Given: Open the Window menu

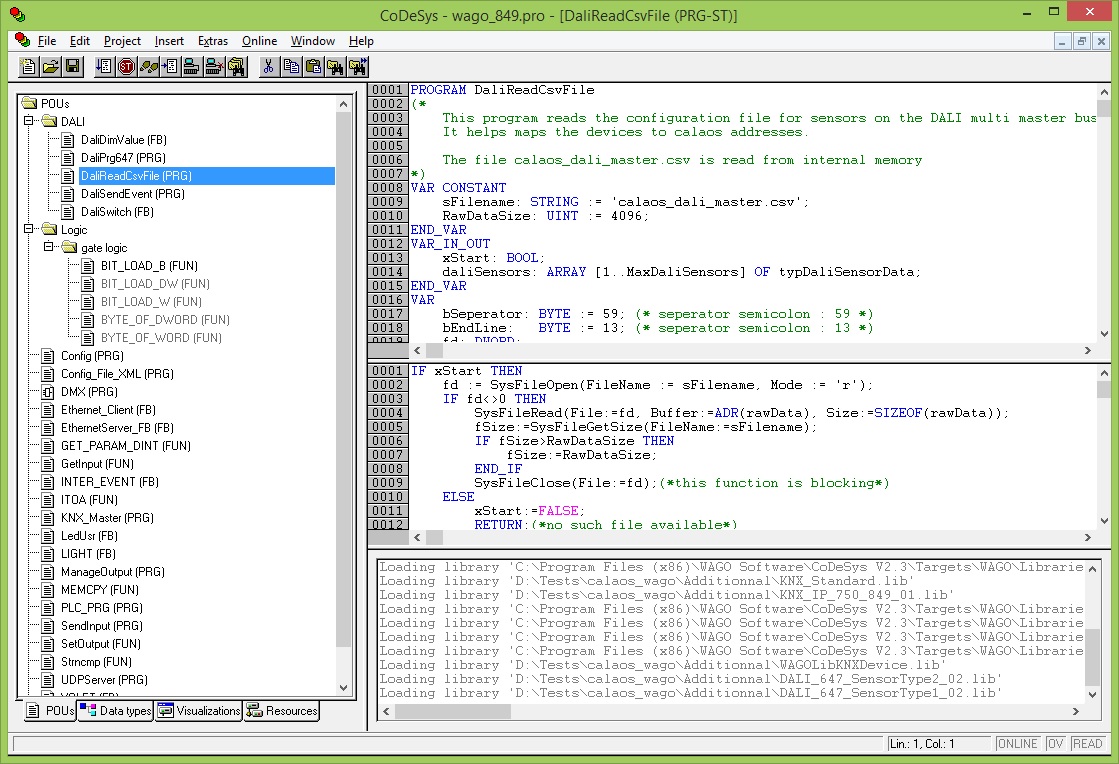Looking at the screenshot, I should coord(313,41).
